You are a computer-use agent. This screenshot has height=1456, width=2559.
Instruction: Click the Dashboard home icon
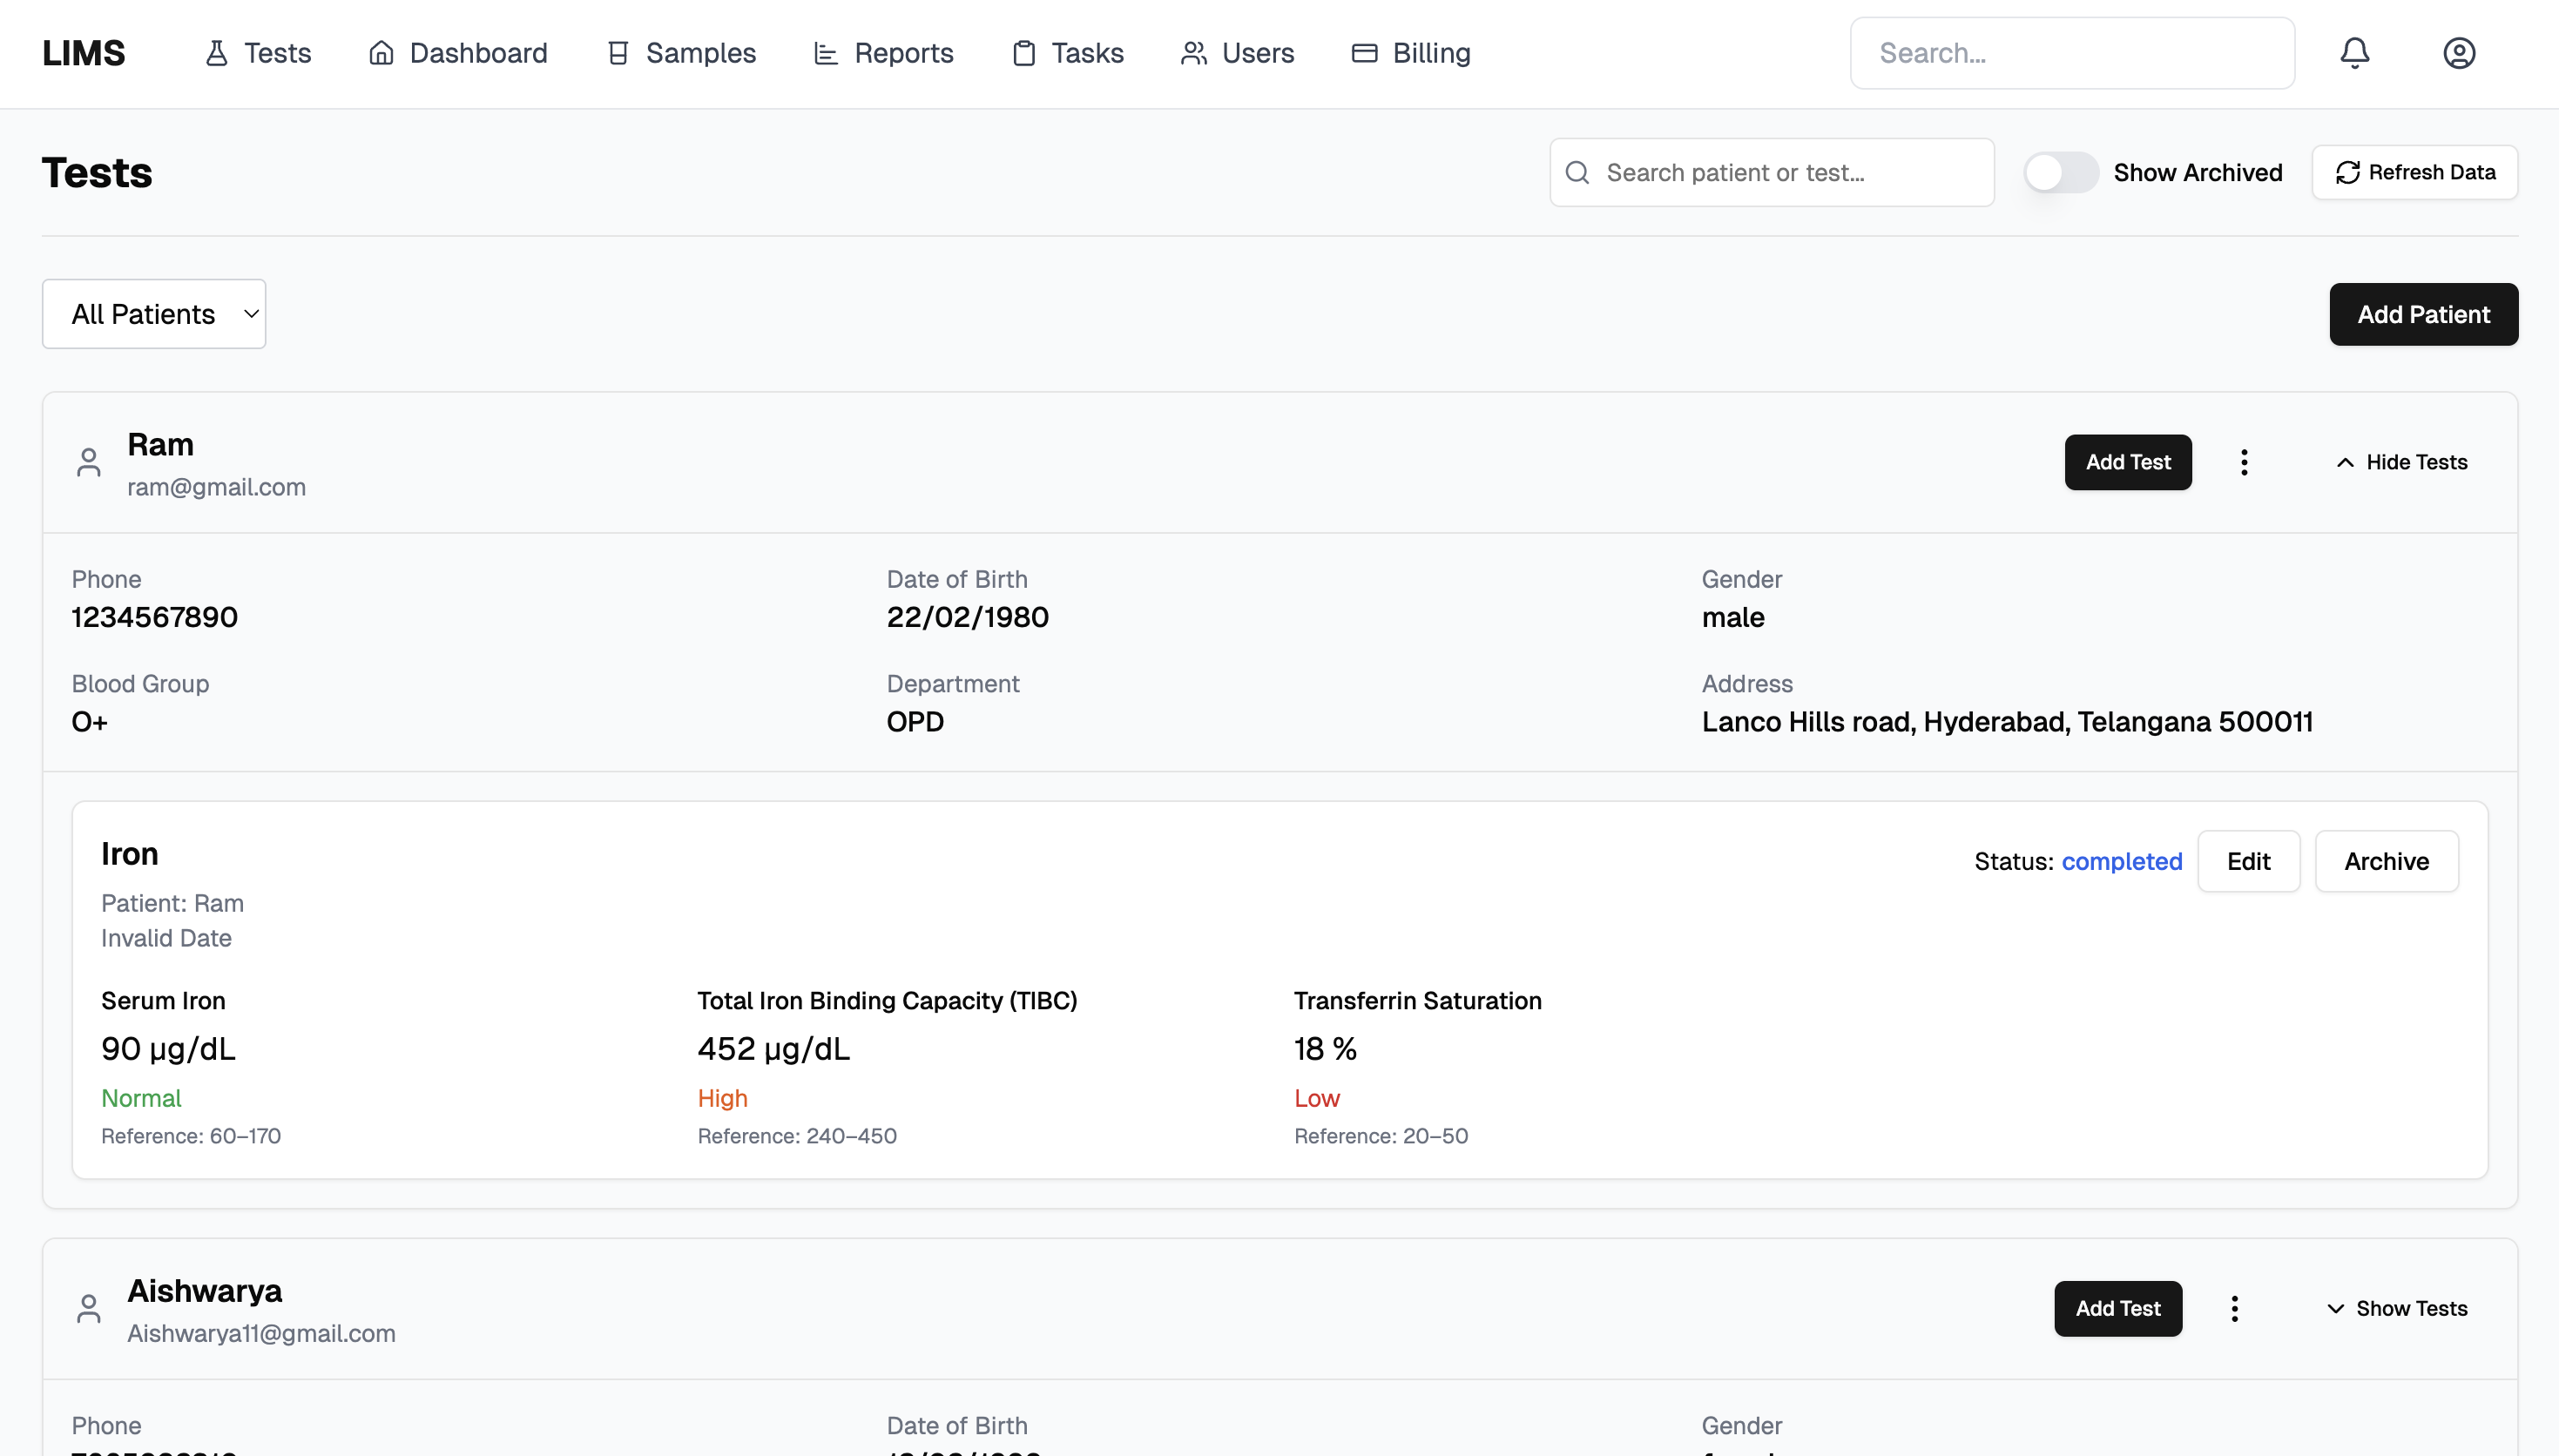[381, 53]
